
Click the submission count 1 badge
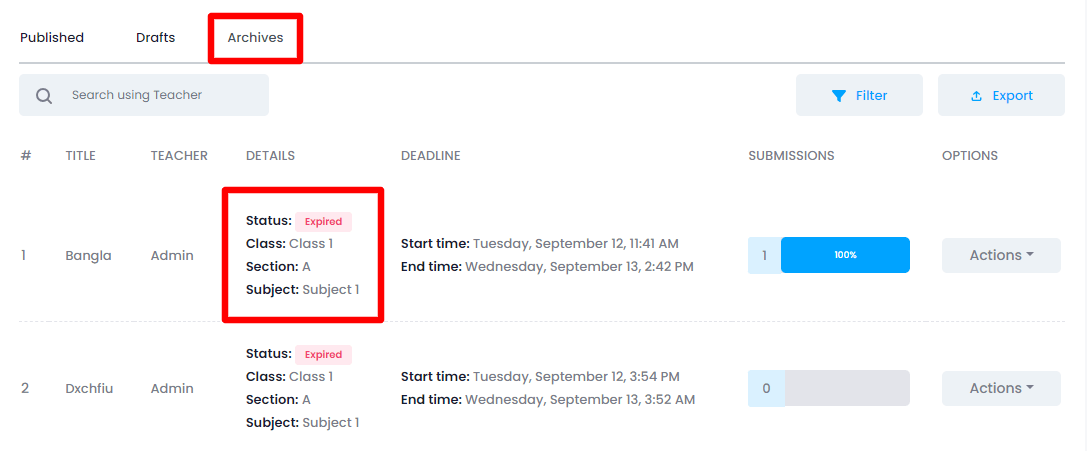pyautogui.click(x=765, y=255)
